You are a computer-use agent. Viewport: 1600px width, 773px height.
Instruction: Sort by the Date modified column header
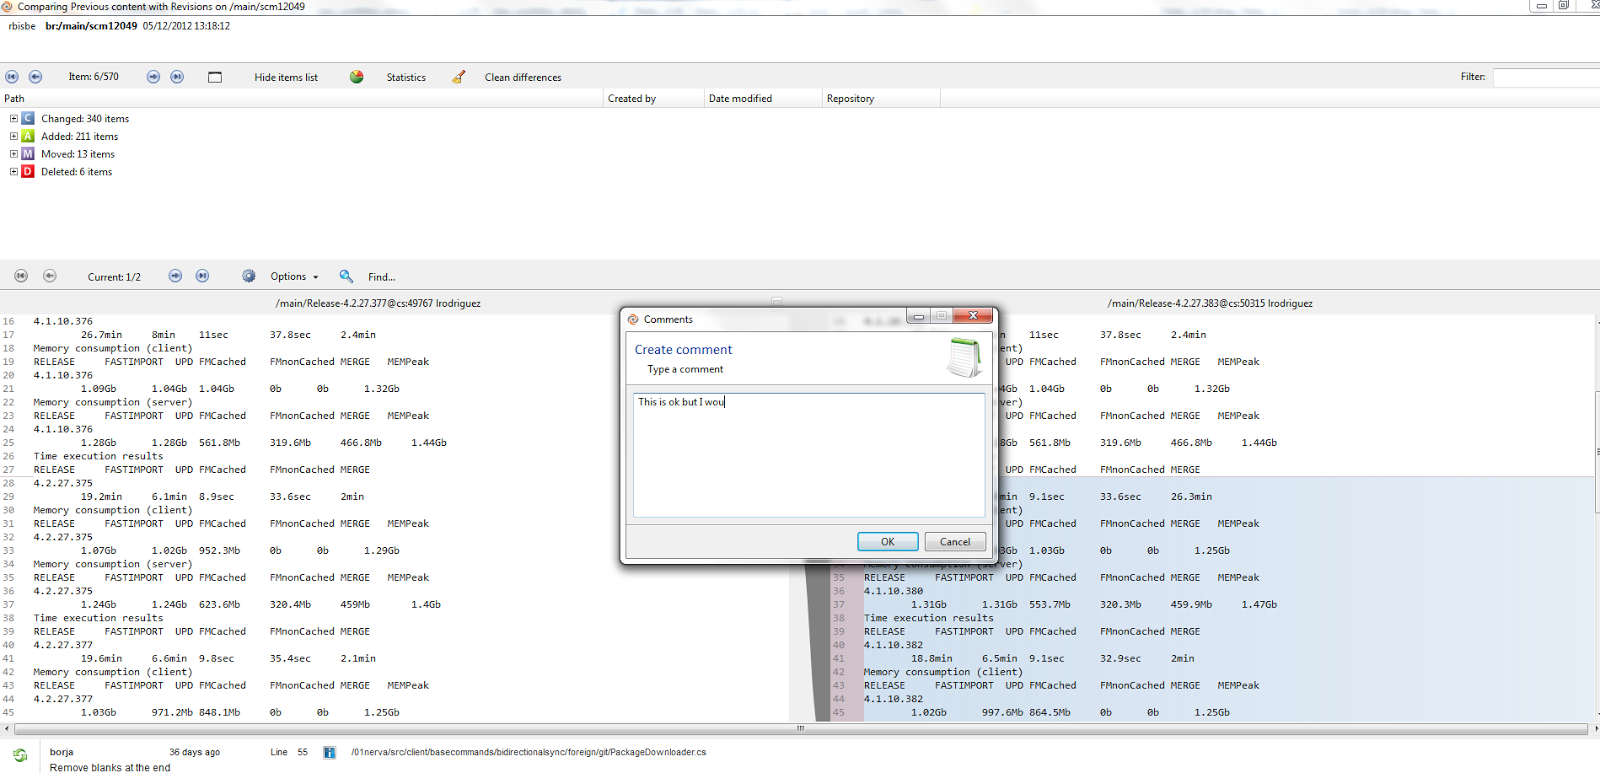click(763, 98)
